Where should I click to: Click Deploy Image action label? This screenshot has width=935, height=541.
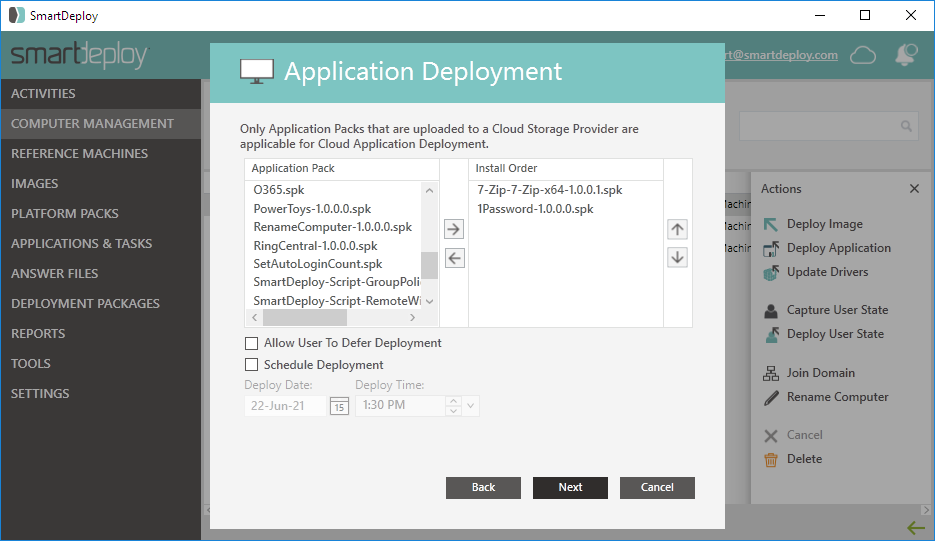pos(825,224)
